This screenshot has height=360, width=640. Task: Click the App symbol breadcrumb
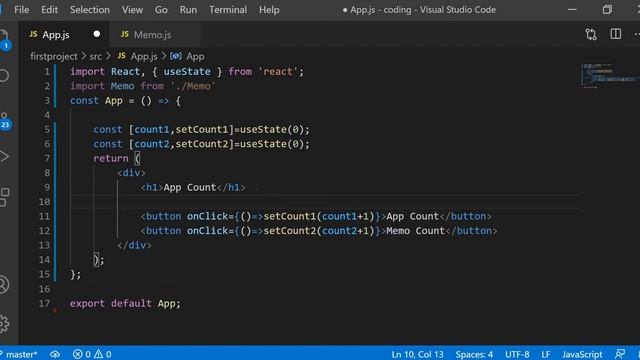click(188, 56)
